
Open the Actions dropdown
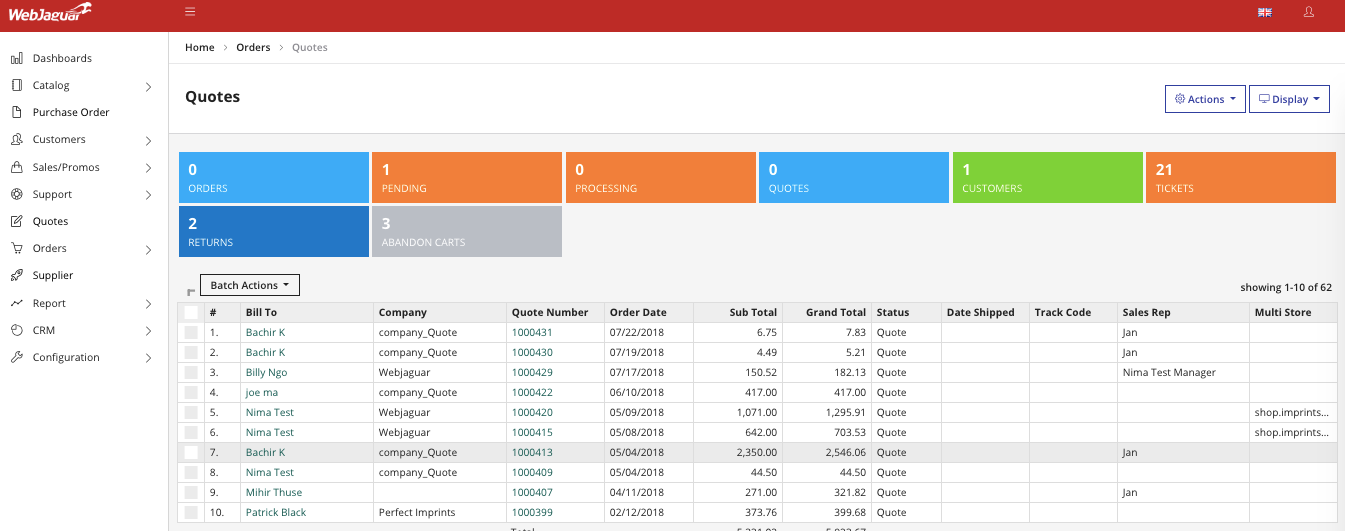(1205, 99)
